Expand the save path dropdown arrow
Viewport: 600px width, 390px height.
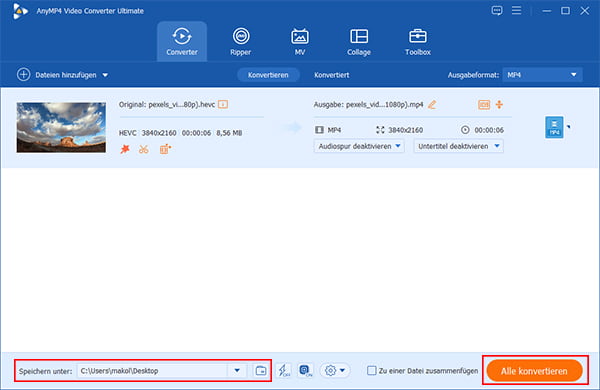pyautogui.click(x=237, y=370)
